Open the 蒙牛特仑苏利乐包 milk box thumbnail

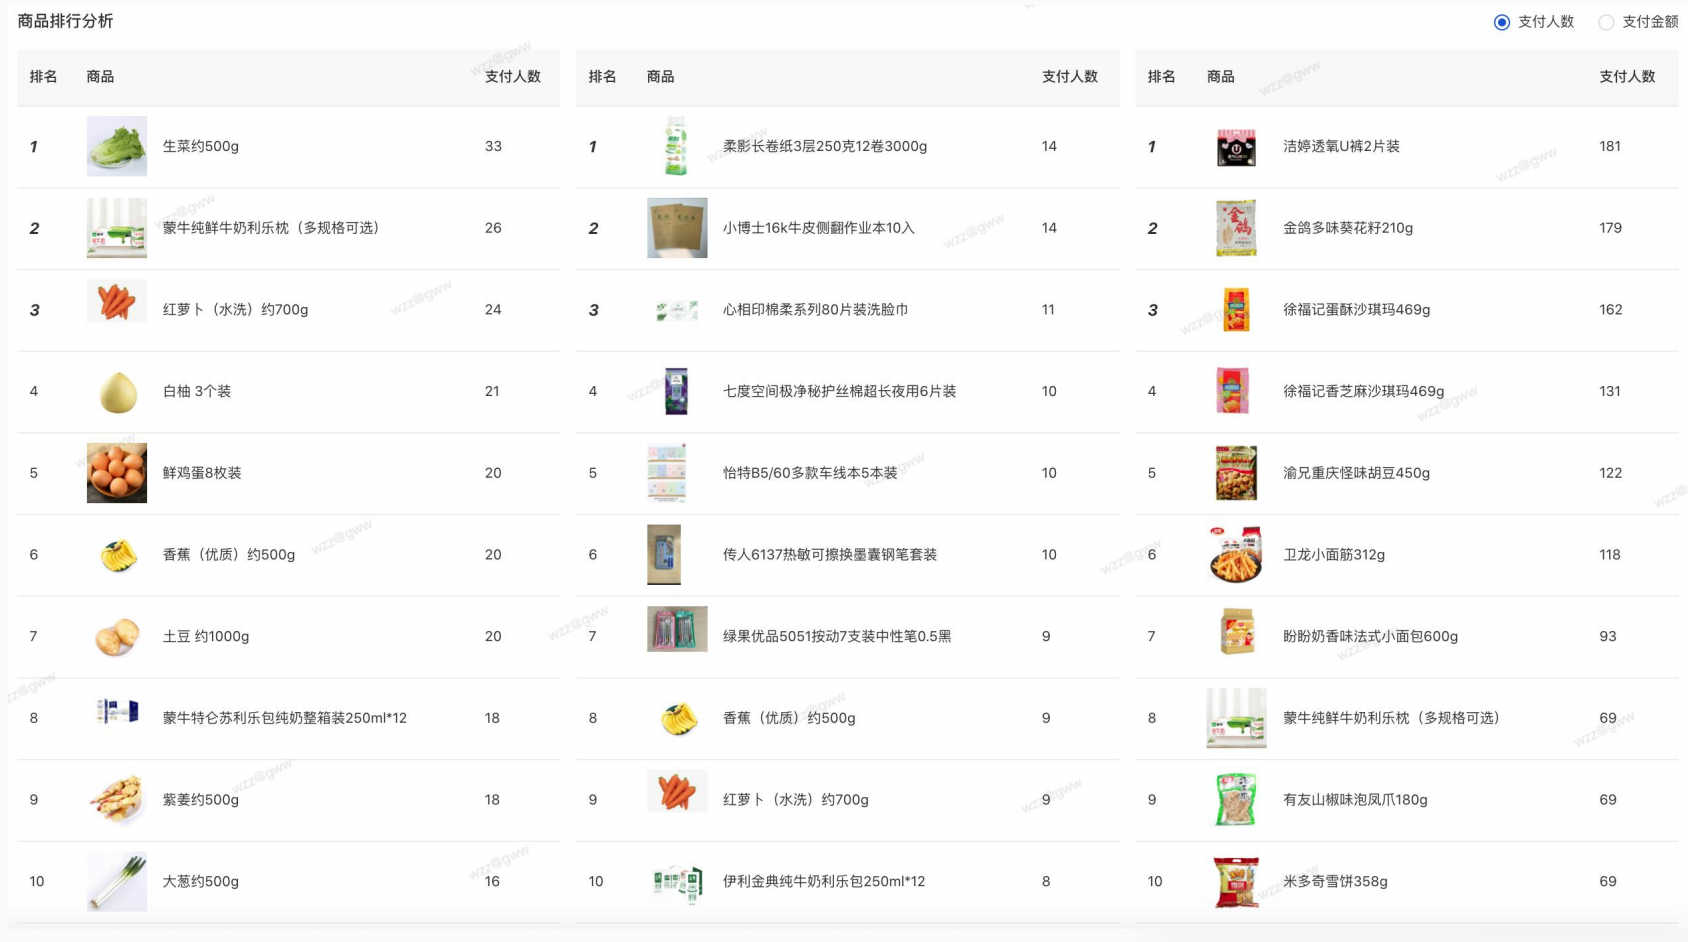(x=117, y=712)
